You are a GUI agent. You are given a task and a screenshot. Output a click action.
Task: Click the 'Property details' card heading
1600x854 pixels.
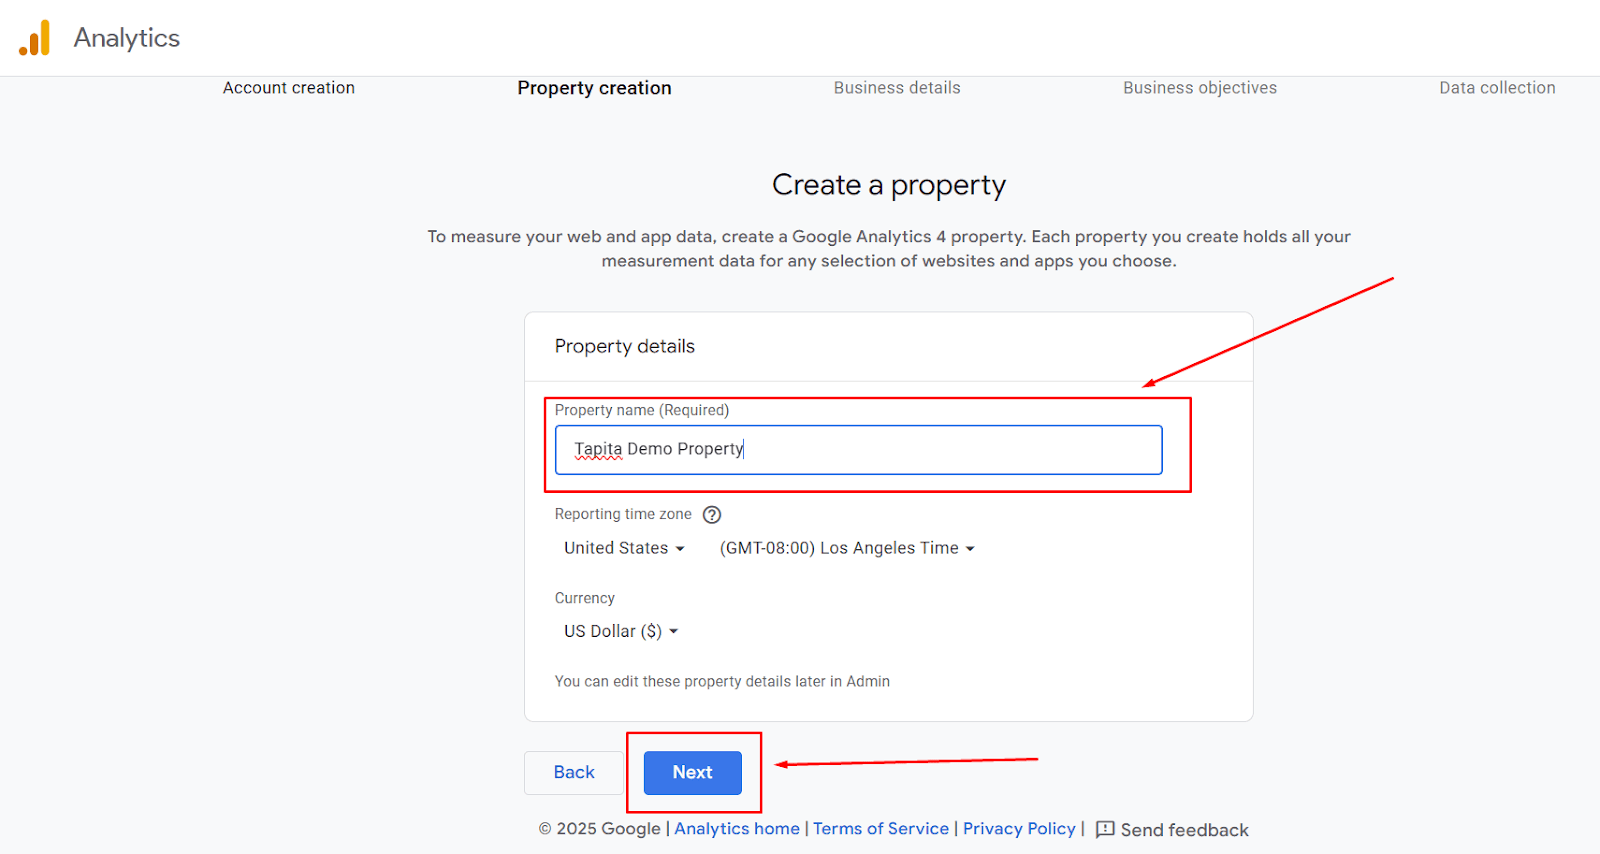(x=625, y=346)
